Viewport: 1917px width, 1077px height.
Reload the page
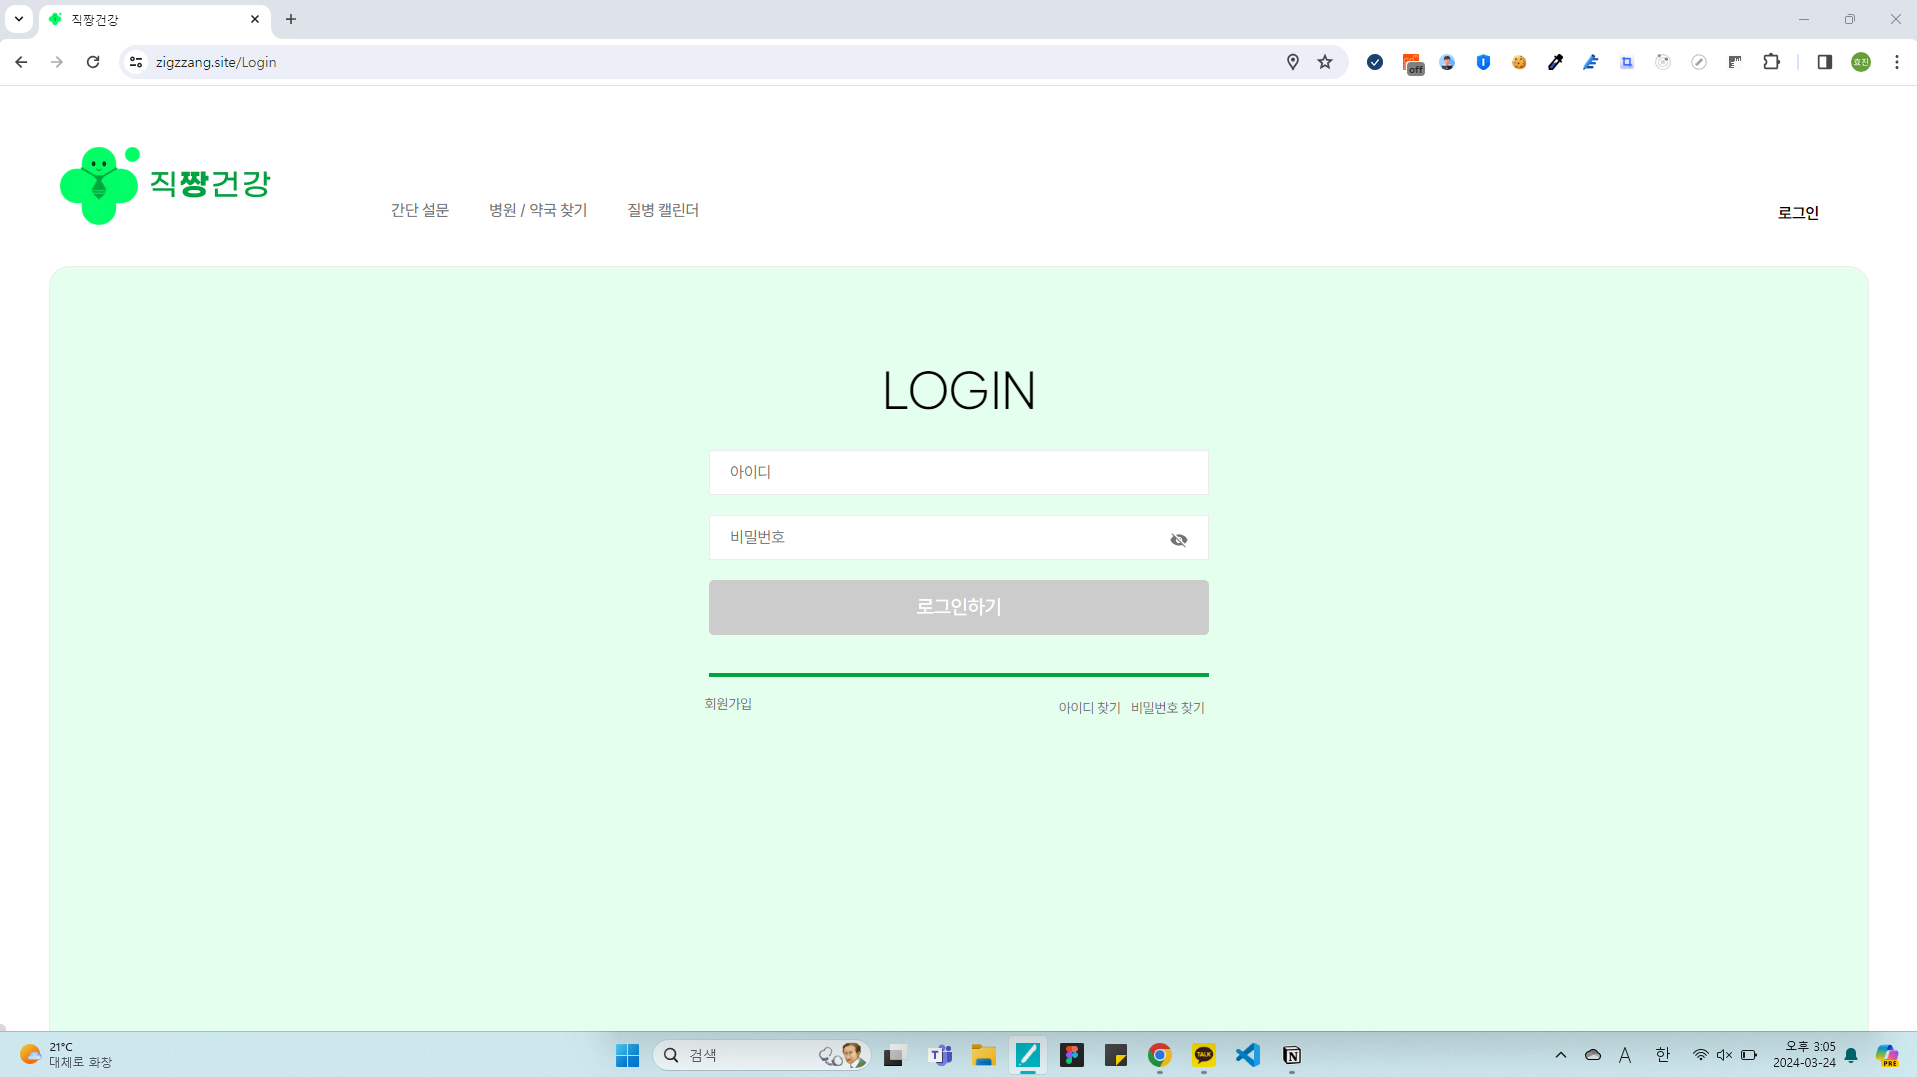point(93,62)
